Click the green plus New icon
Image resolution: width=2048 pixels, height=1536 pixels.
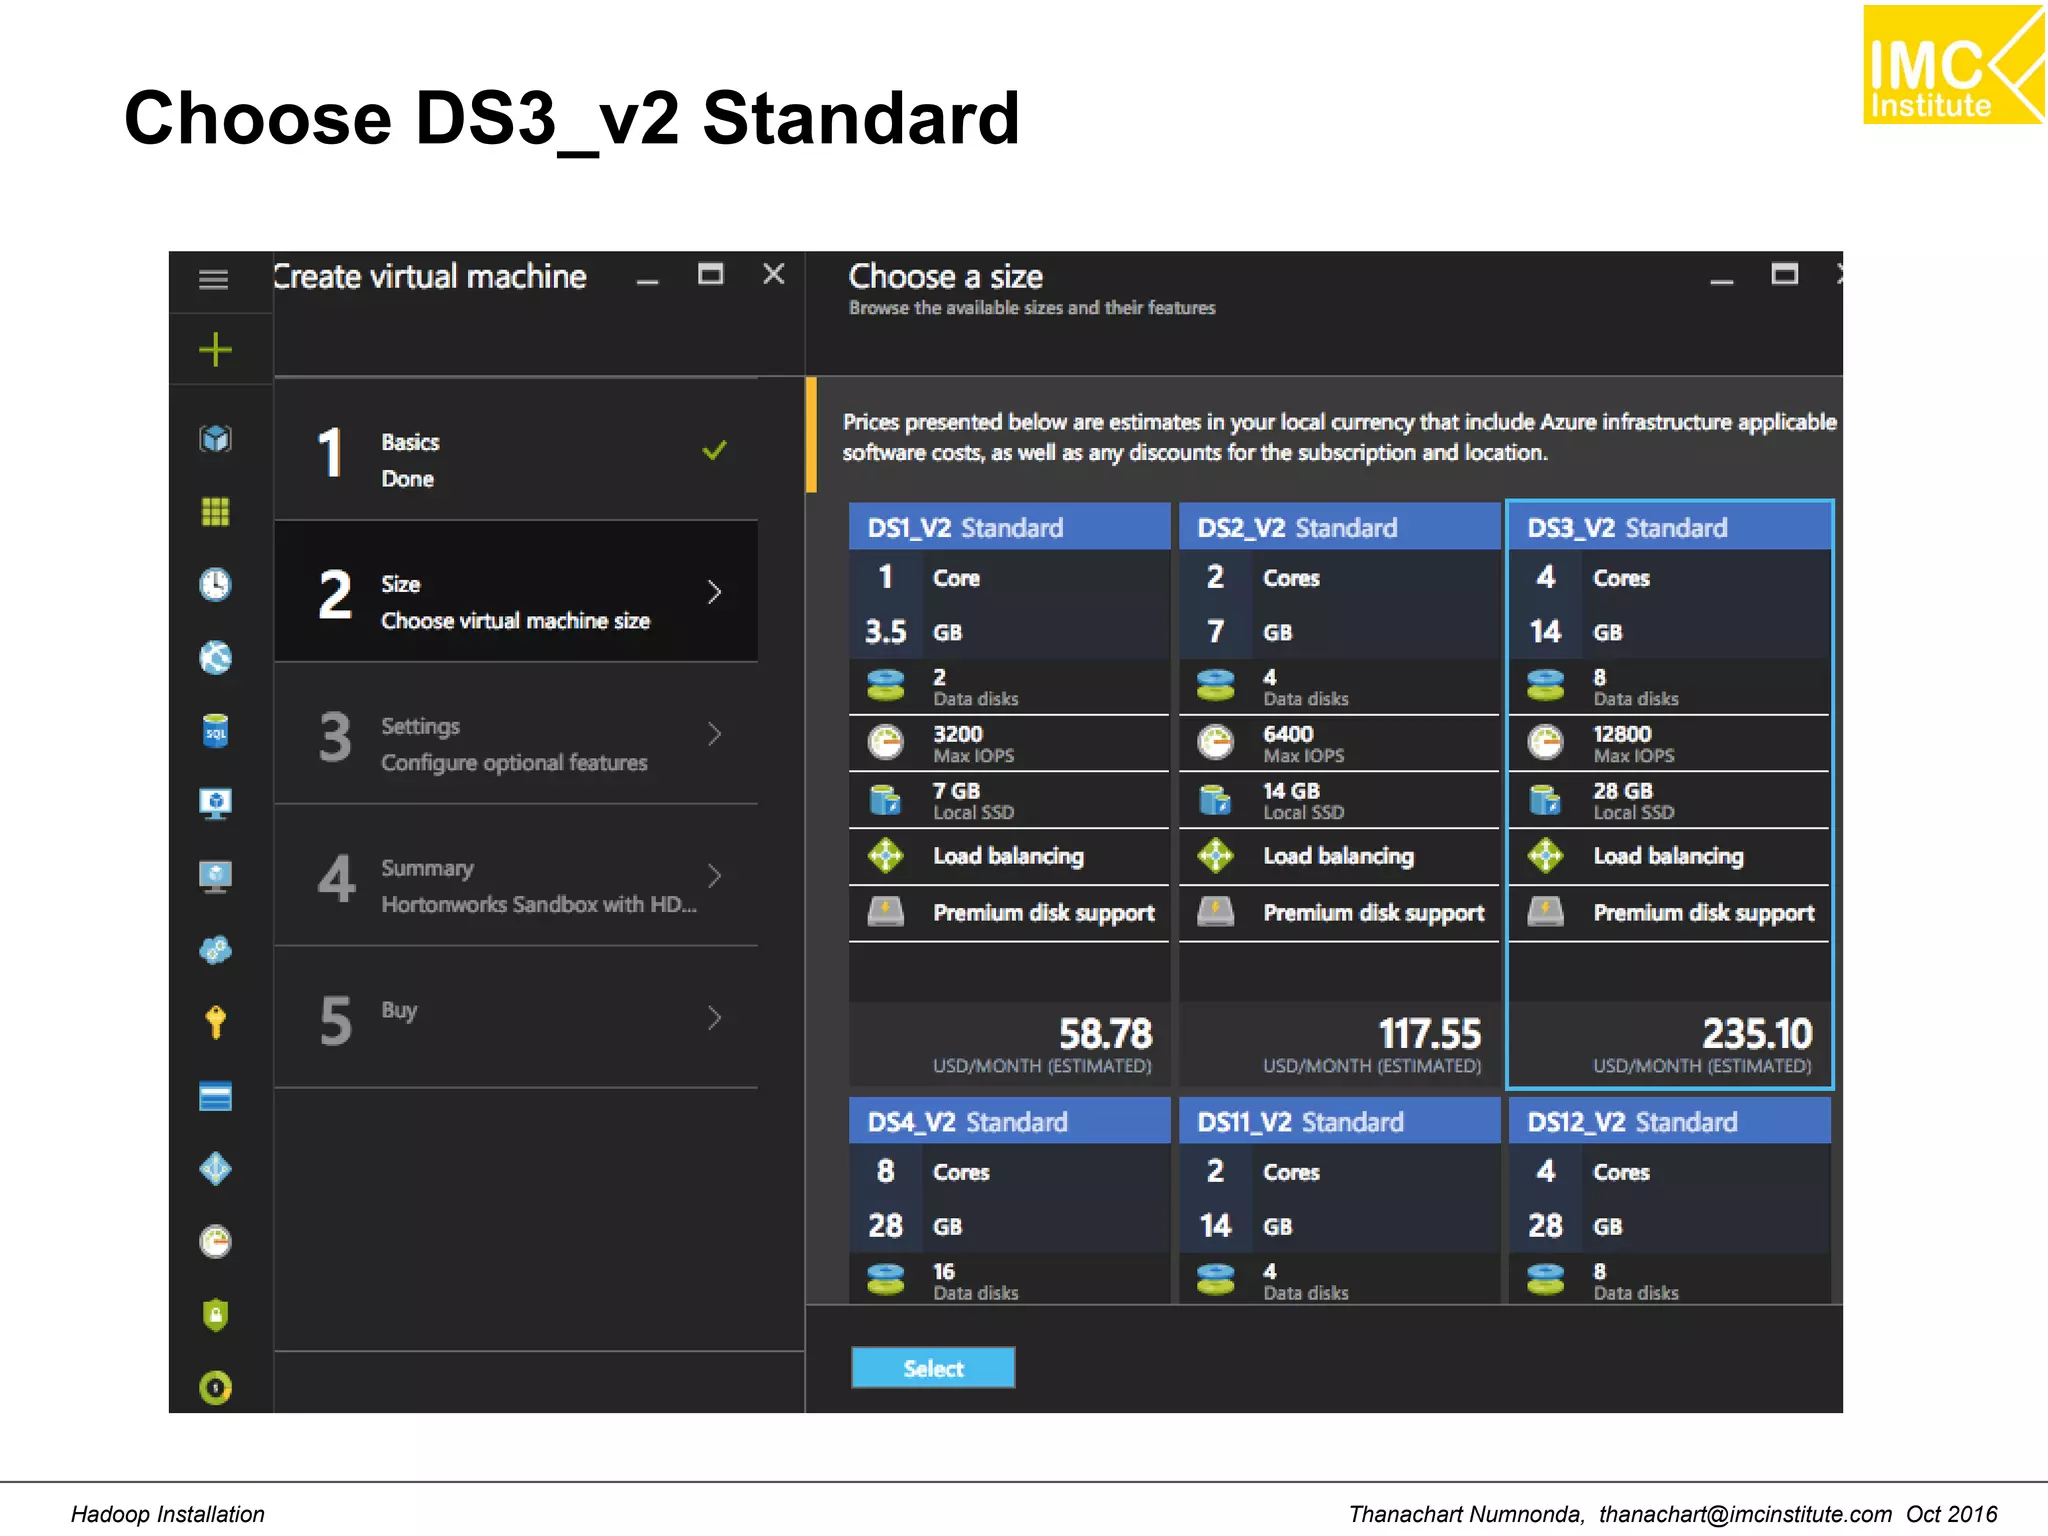[215, 350]
